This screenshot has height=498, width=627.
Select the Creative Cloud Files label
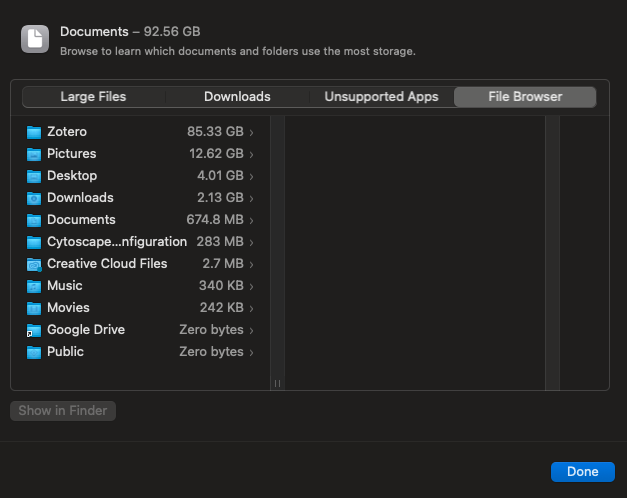point(107,264)
